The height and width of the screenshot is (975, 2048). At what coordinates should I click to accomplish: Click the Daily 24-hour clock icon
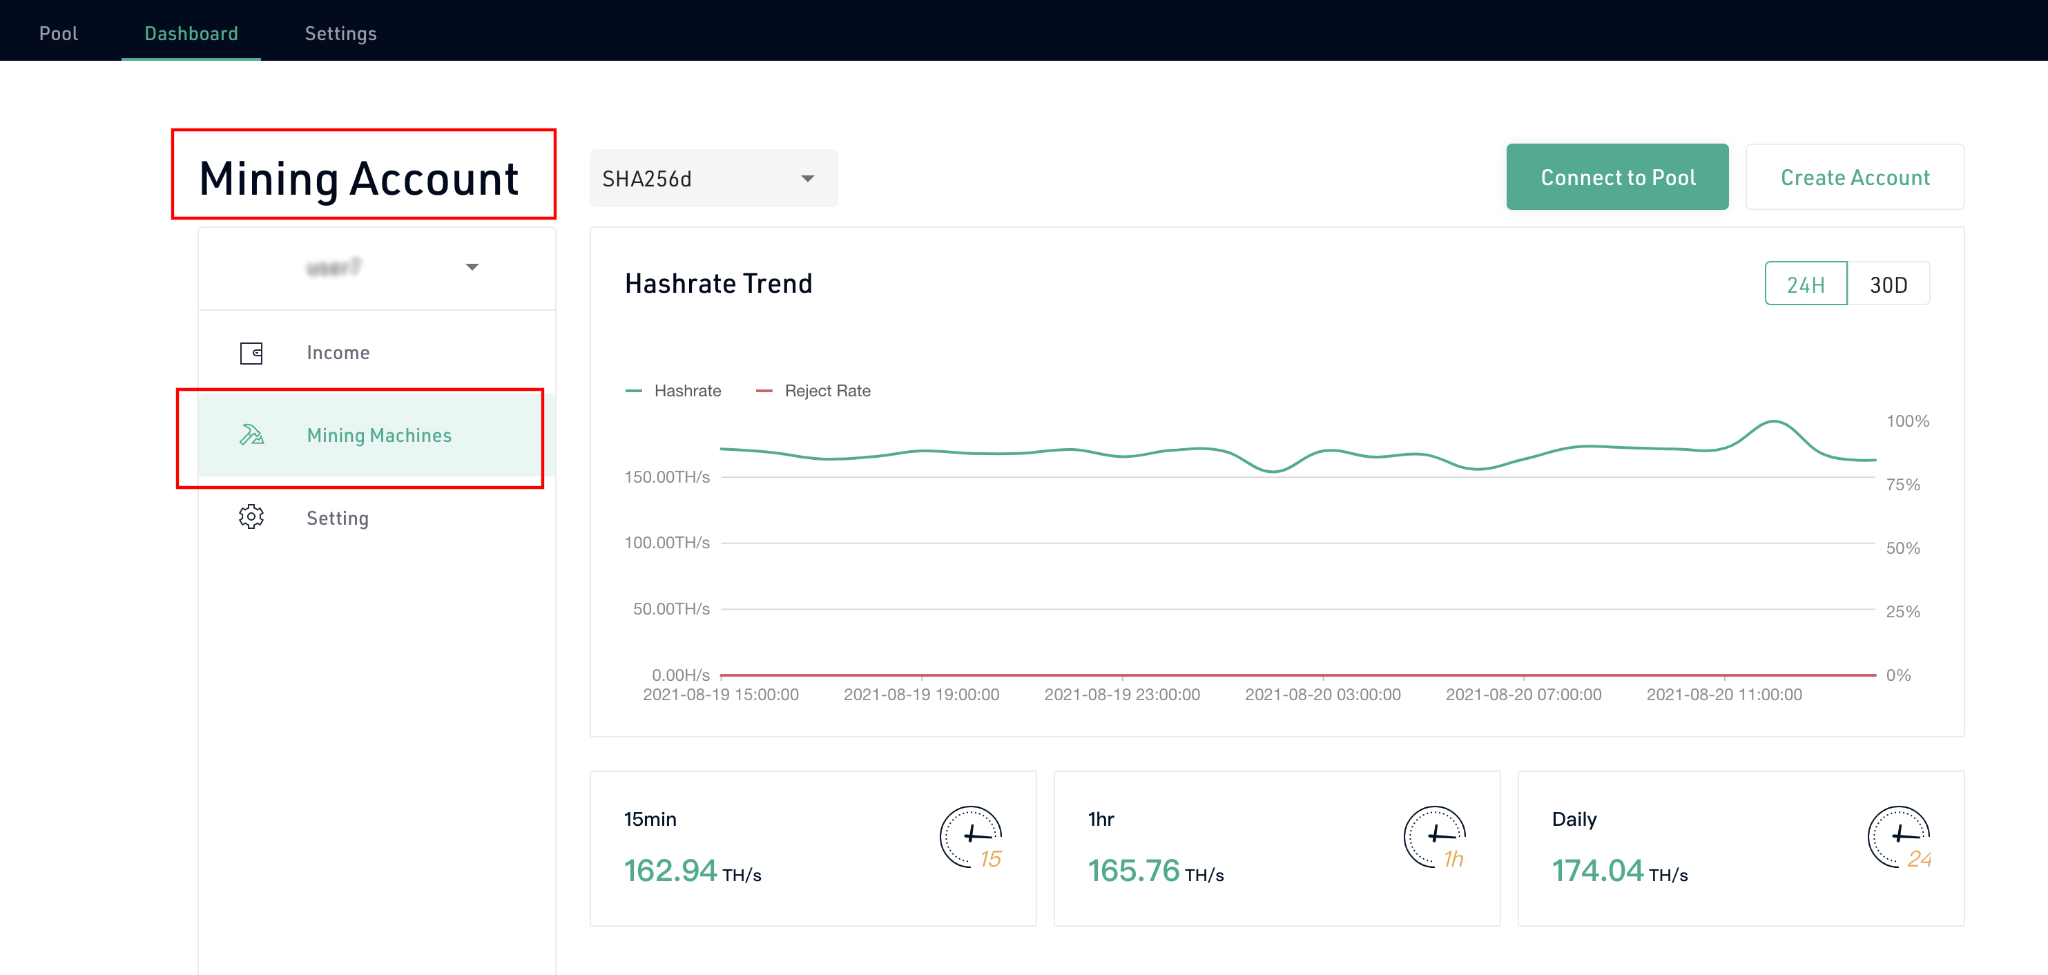pos(1898,837)
